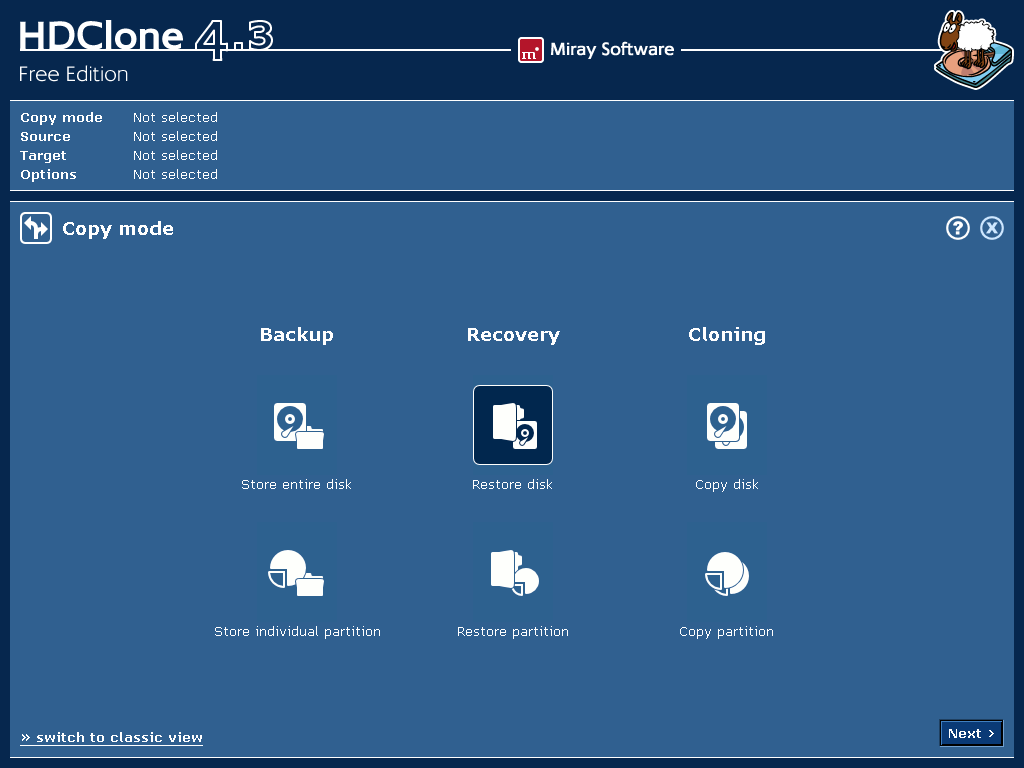Open help with the question mark icon
1024x768 pixels.
point(957,228)
